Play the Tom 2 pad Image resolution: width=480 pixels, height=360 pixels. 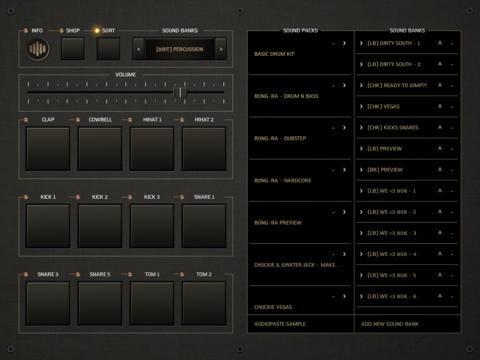coord(204,303)
